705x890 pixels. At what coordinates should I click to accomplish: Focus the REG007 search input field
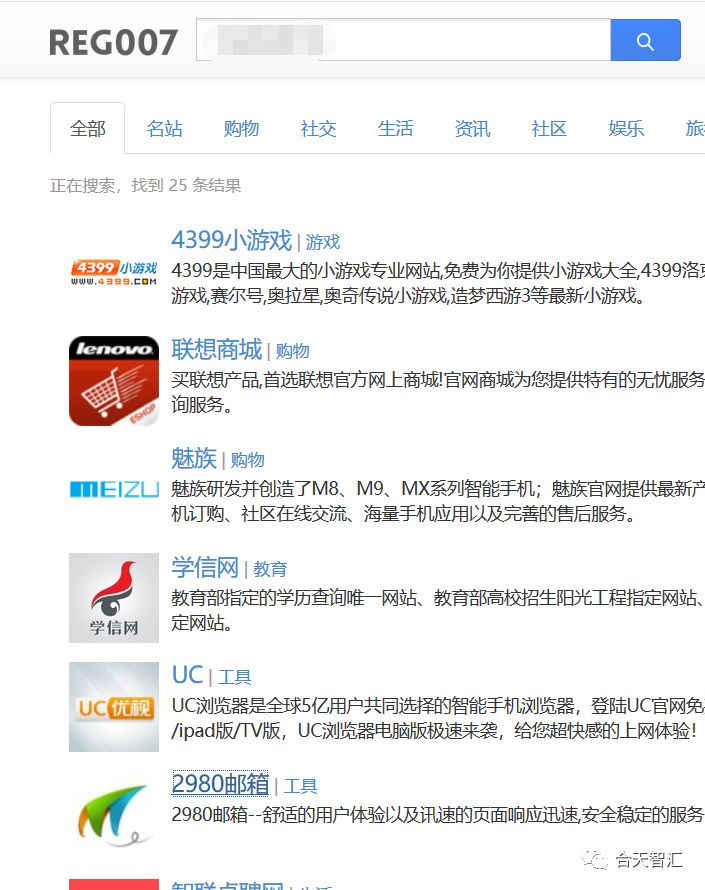tap(404, 40)
